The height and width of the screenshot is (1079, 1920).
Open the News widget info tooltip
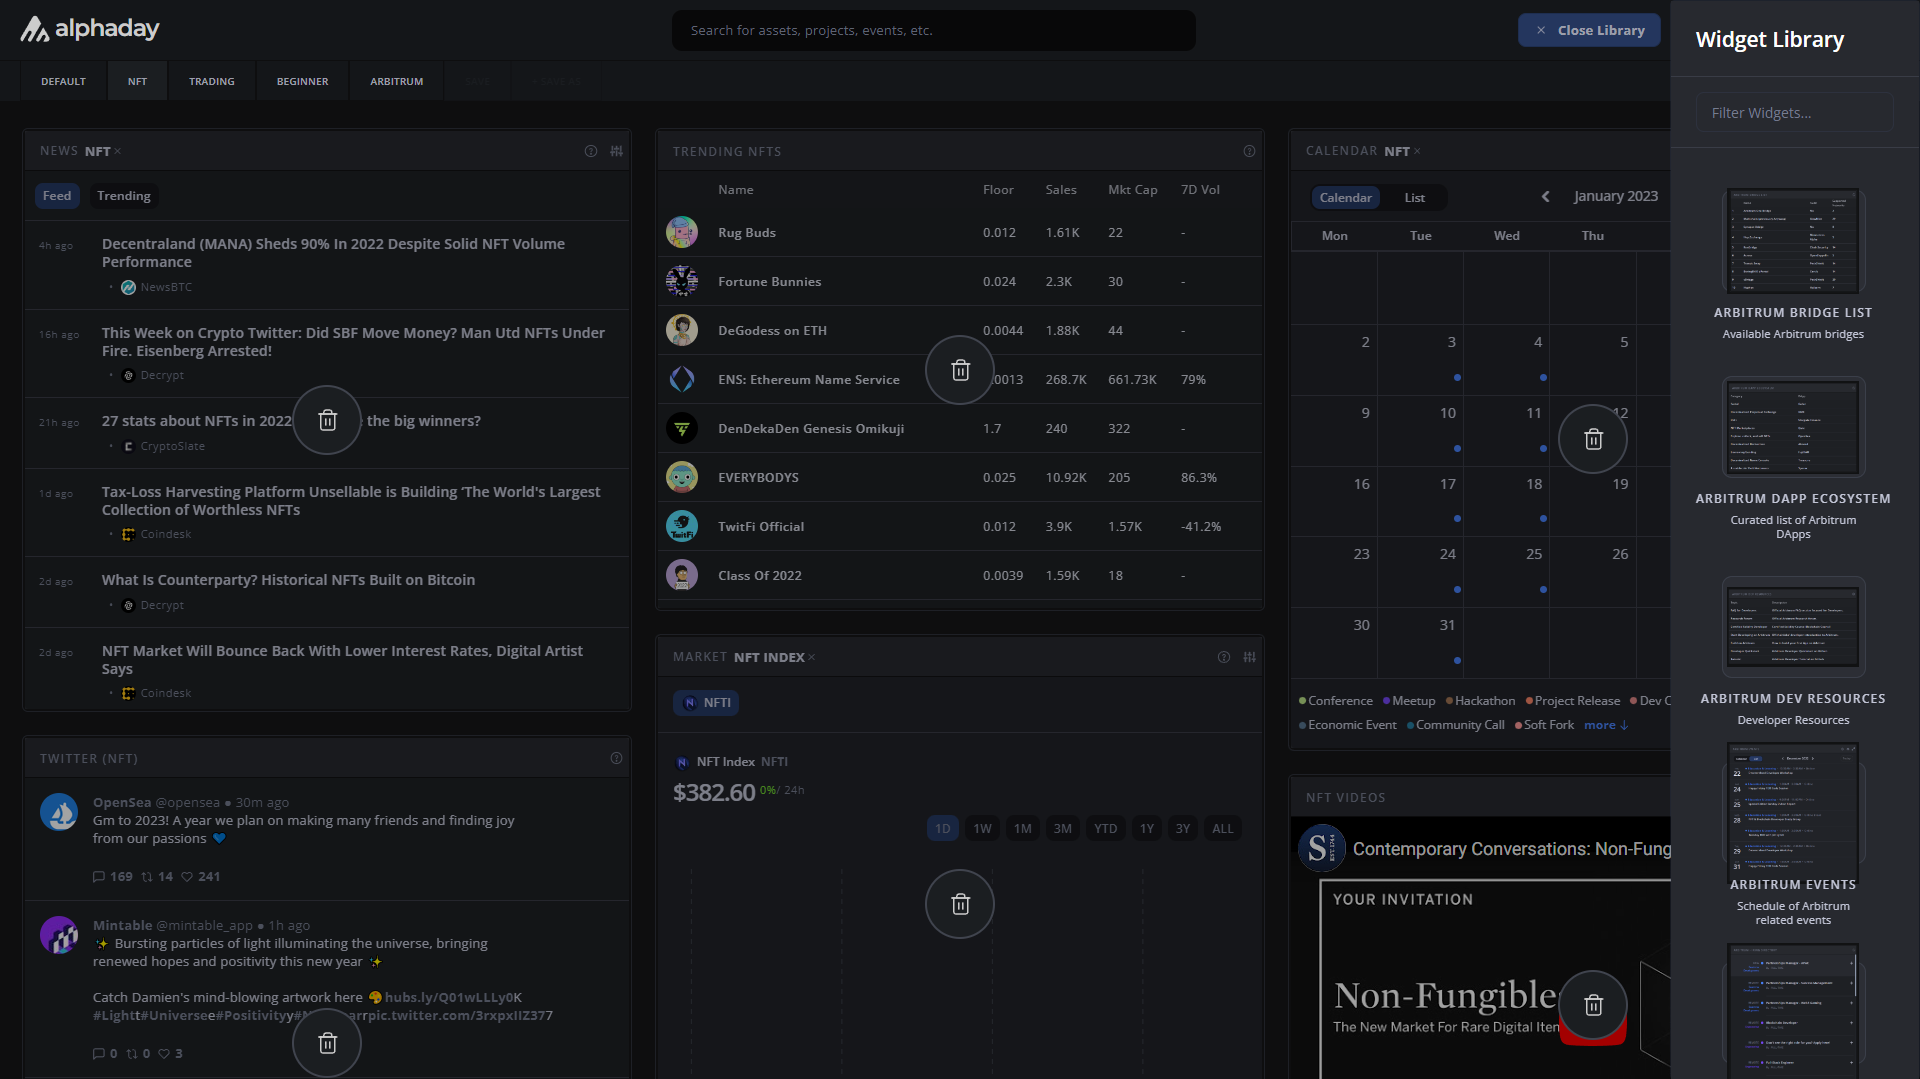591,151
